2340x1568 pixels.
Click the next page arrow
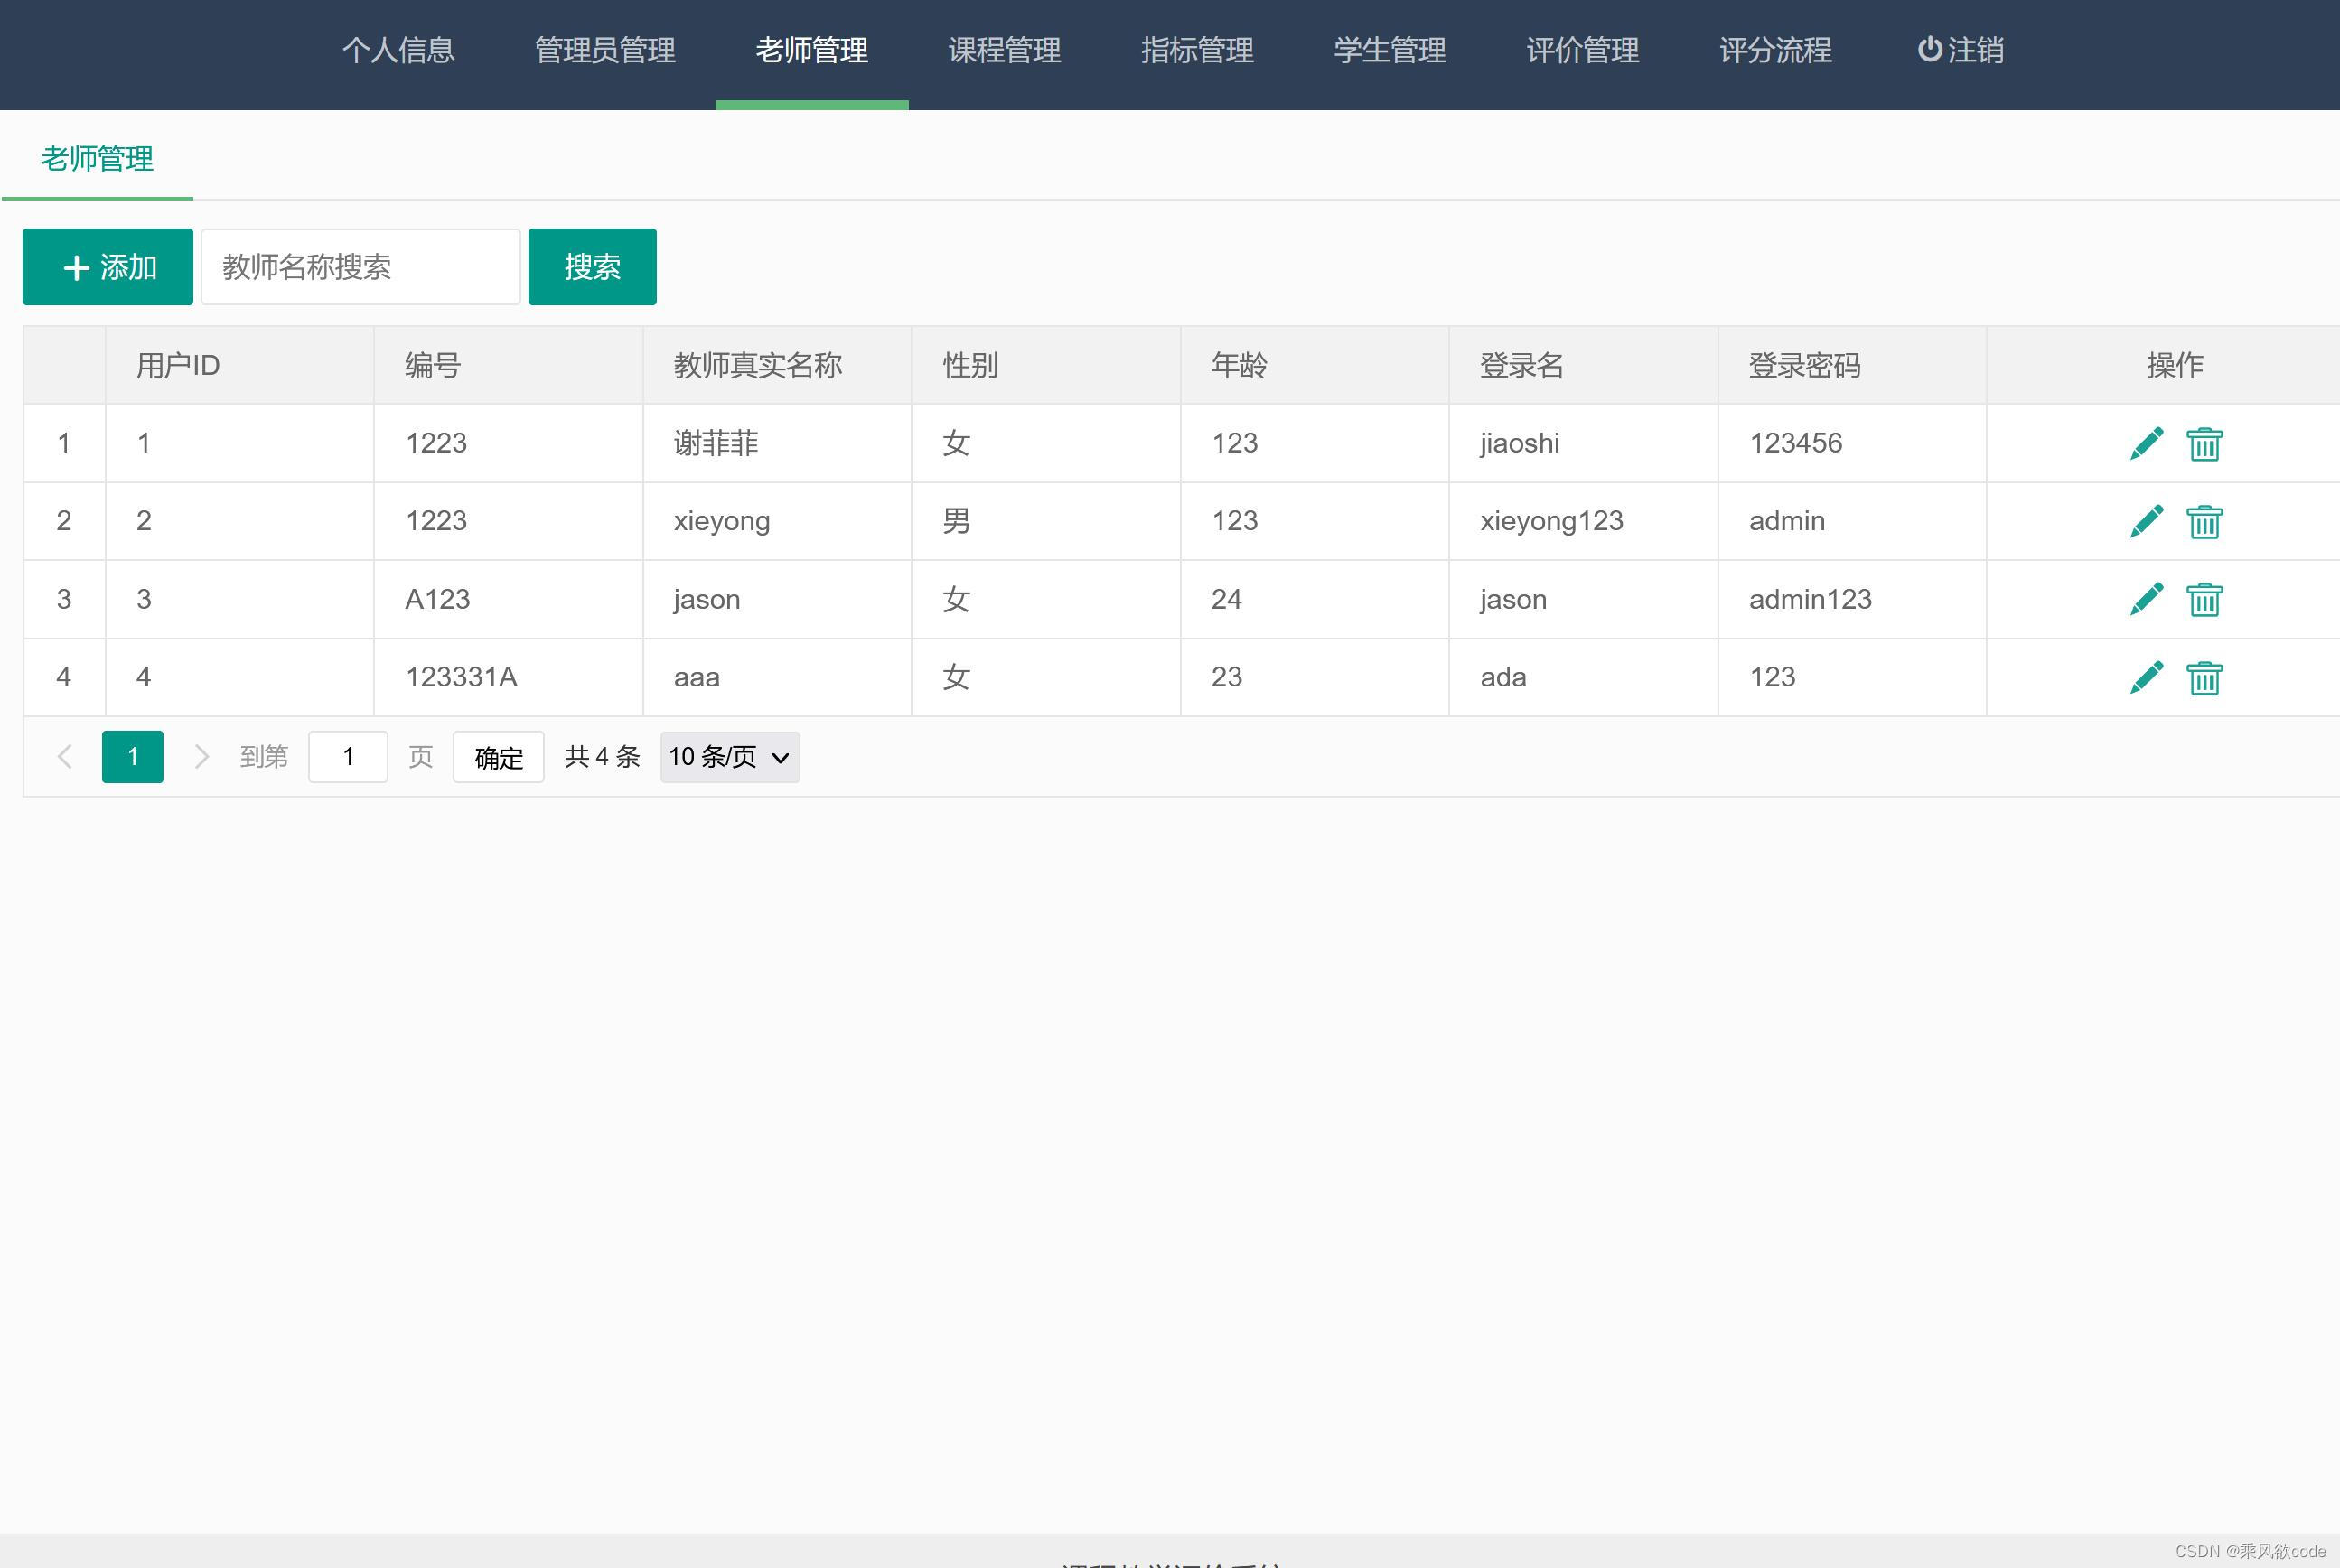(202, 757)
